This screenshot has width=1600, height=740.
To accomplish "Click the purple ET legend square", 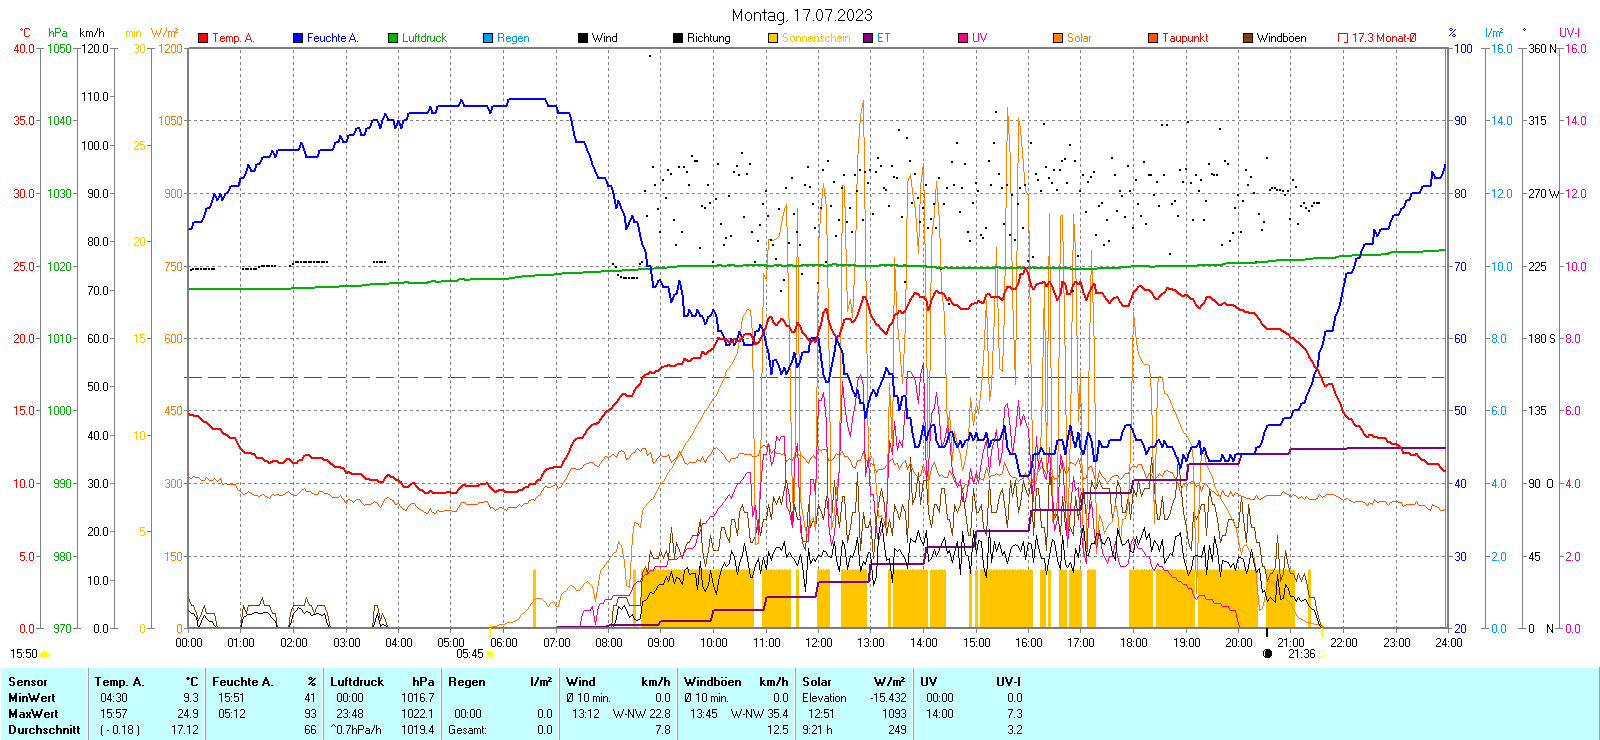I will click(868, 38).
